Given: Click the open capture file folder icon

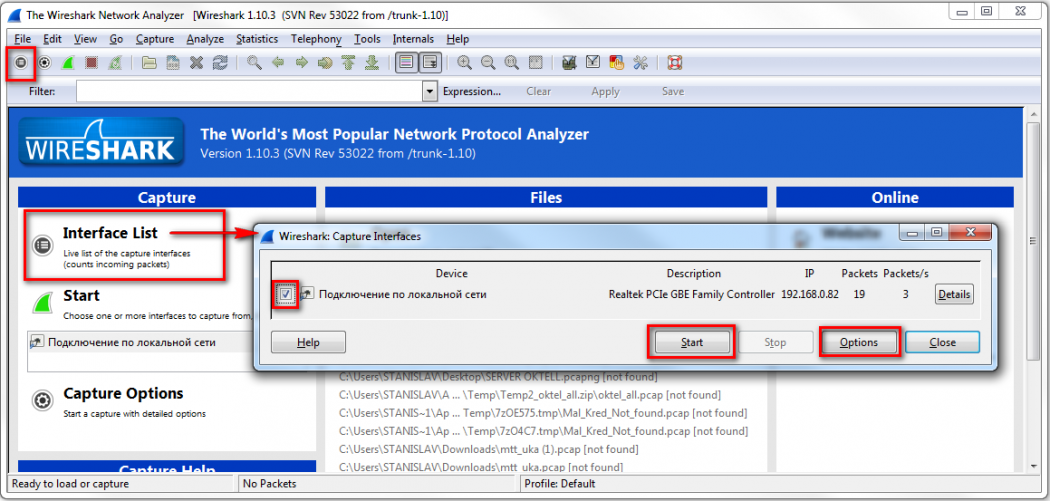Looking at the screenshot, I should pos(149,63).
